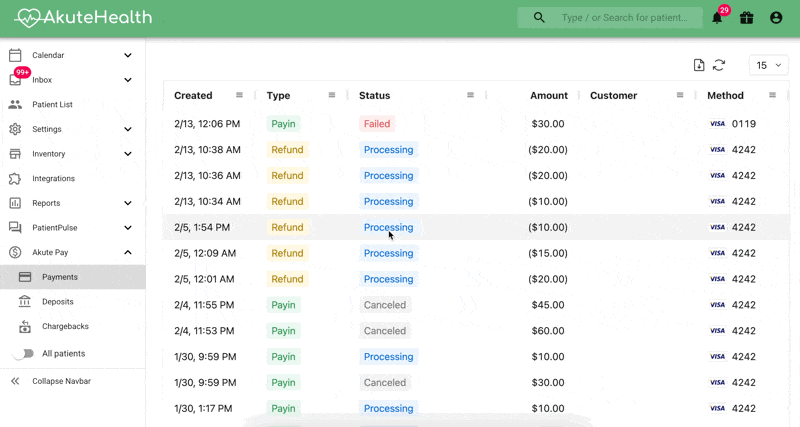Open the rows per page dropdown
Image resolution: width=800 pixels, height=427 pixels.
point(768,65)
